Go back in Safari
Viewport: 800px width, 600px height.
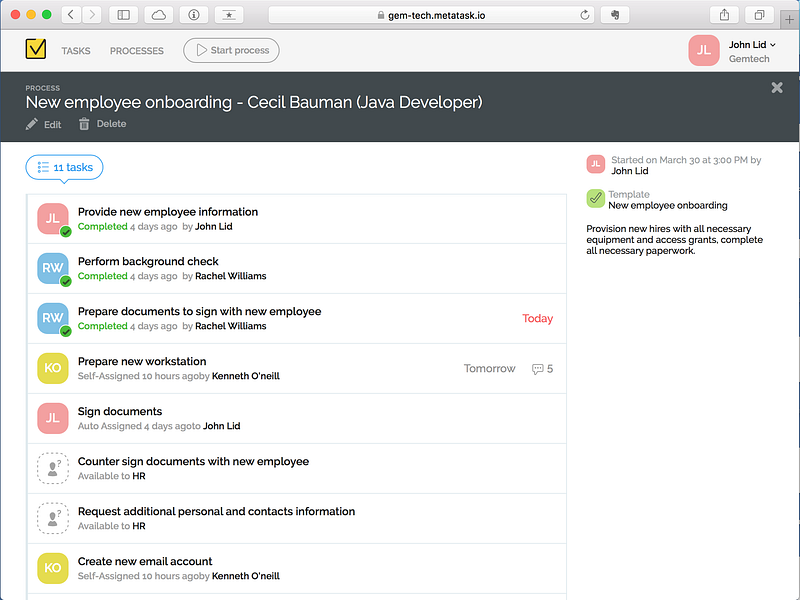[71, 15]
